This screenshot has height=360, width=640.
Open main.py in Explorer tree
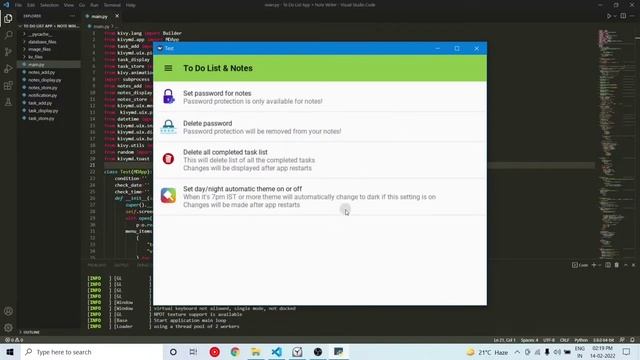(36, 64)
